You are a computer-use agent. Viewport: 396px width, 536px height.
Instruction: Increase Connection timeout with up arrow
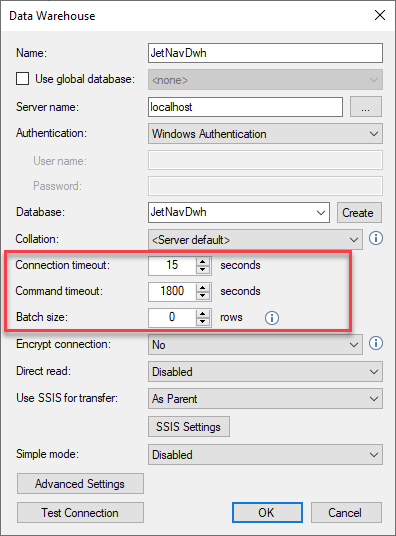tap(203, 262)
